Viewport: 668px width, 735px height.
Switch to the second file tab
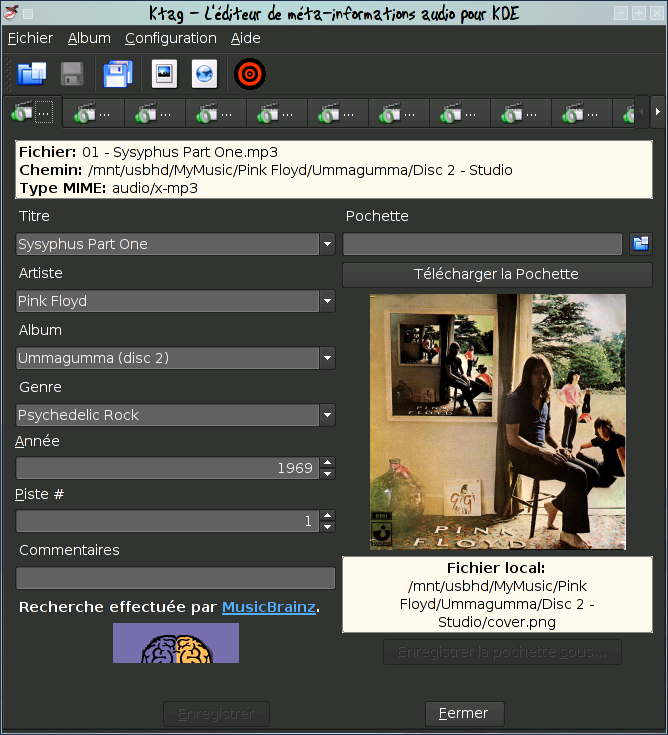pos(93,113)
